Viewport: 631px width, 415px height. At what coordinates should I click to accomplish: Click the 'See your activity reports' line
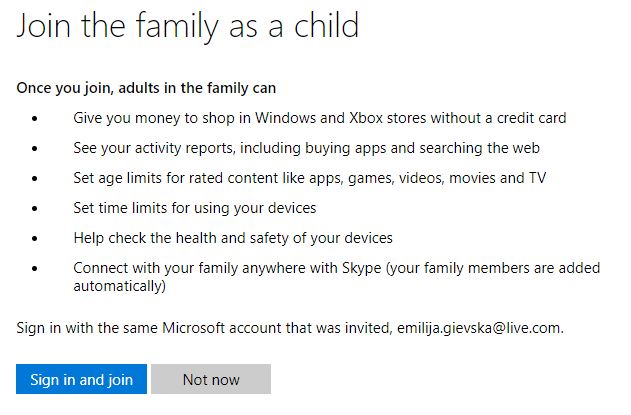(306, 148)
